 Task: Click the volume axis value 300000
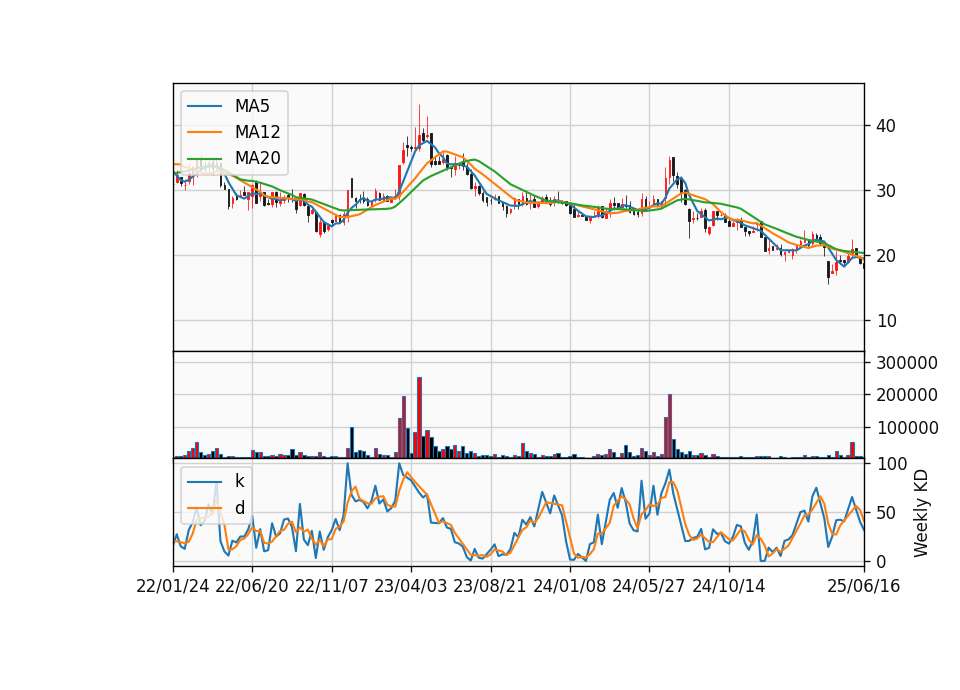pos(907,363)
